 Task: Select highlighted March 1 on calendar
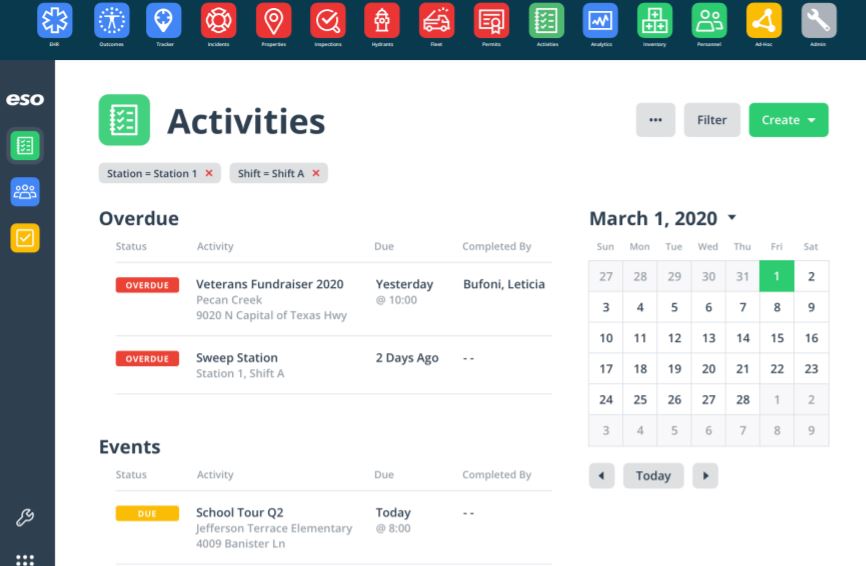click(x=777, y=276)
